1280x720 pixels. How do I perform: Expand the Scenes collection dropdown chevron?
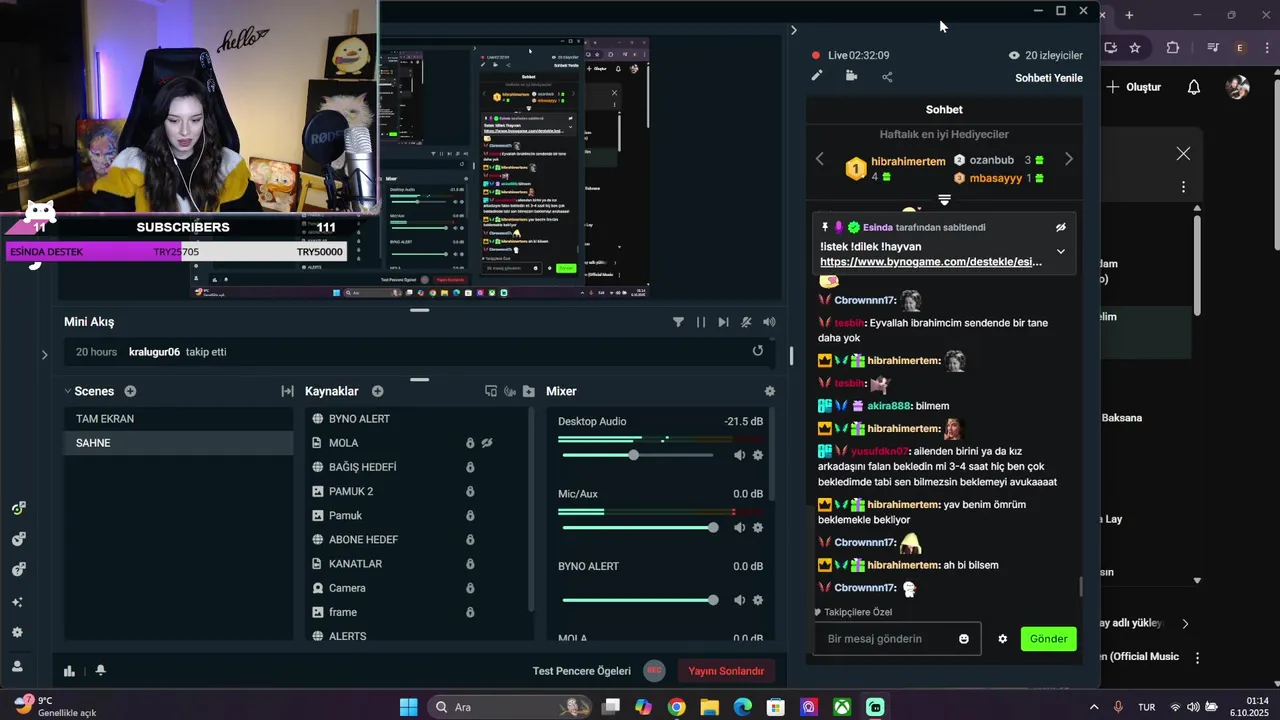pos(68,391)
